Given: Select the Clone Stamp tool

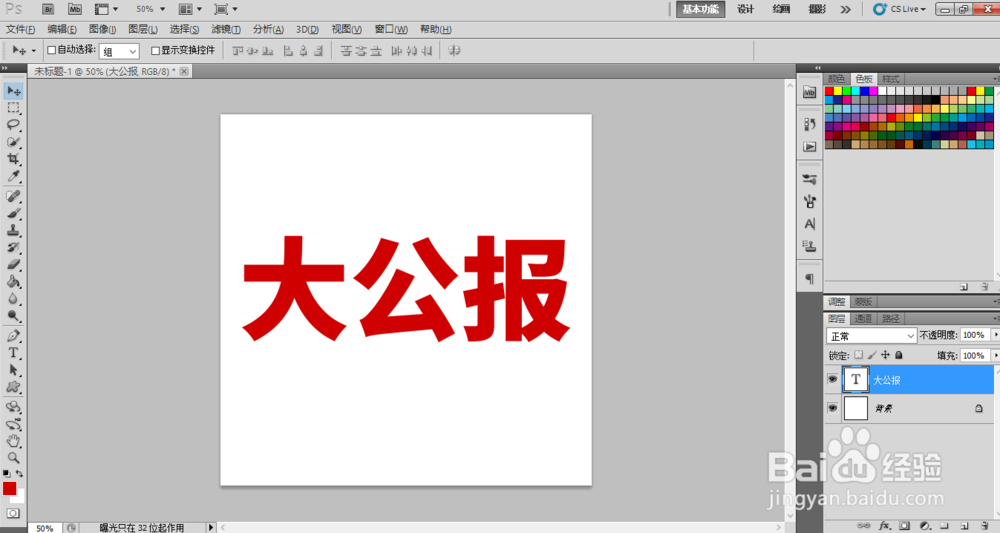Looking at the screenshot, I should click(x=13, y=230).
